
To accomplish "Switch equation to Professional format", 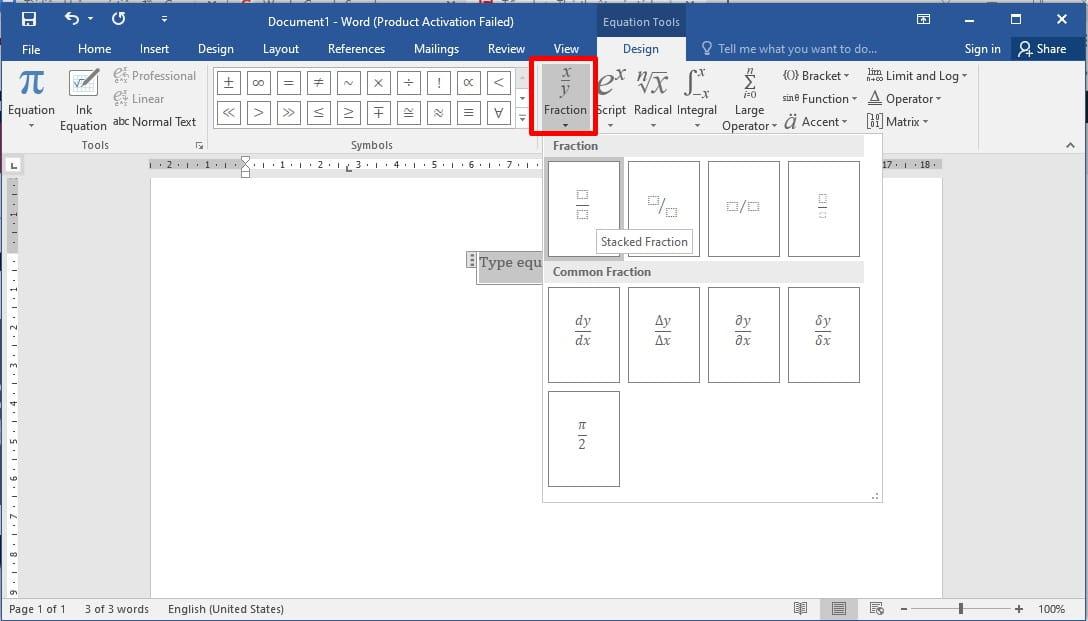I will tap(155, 75).
